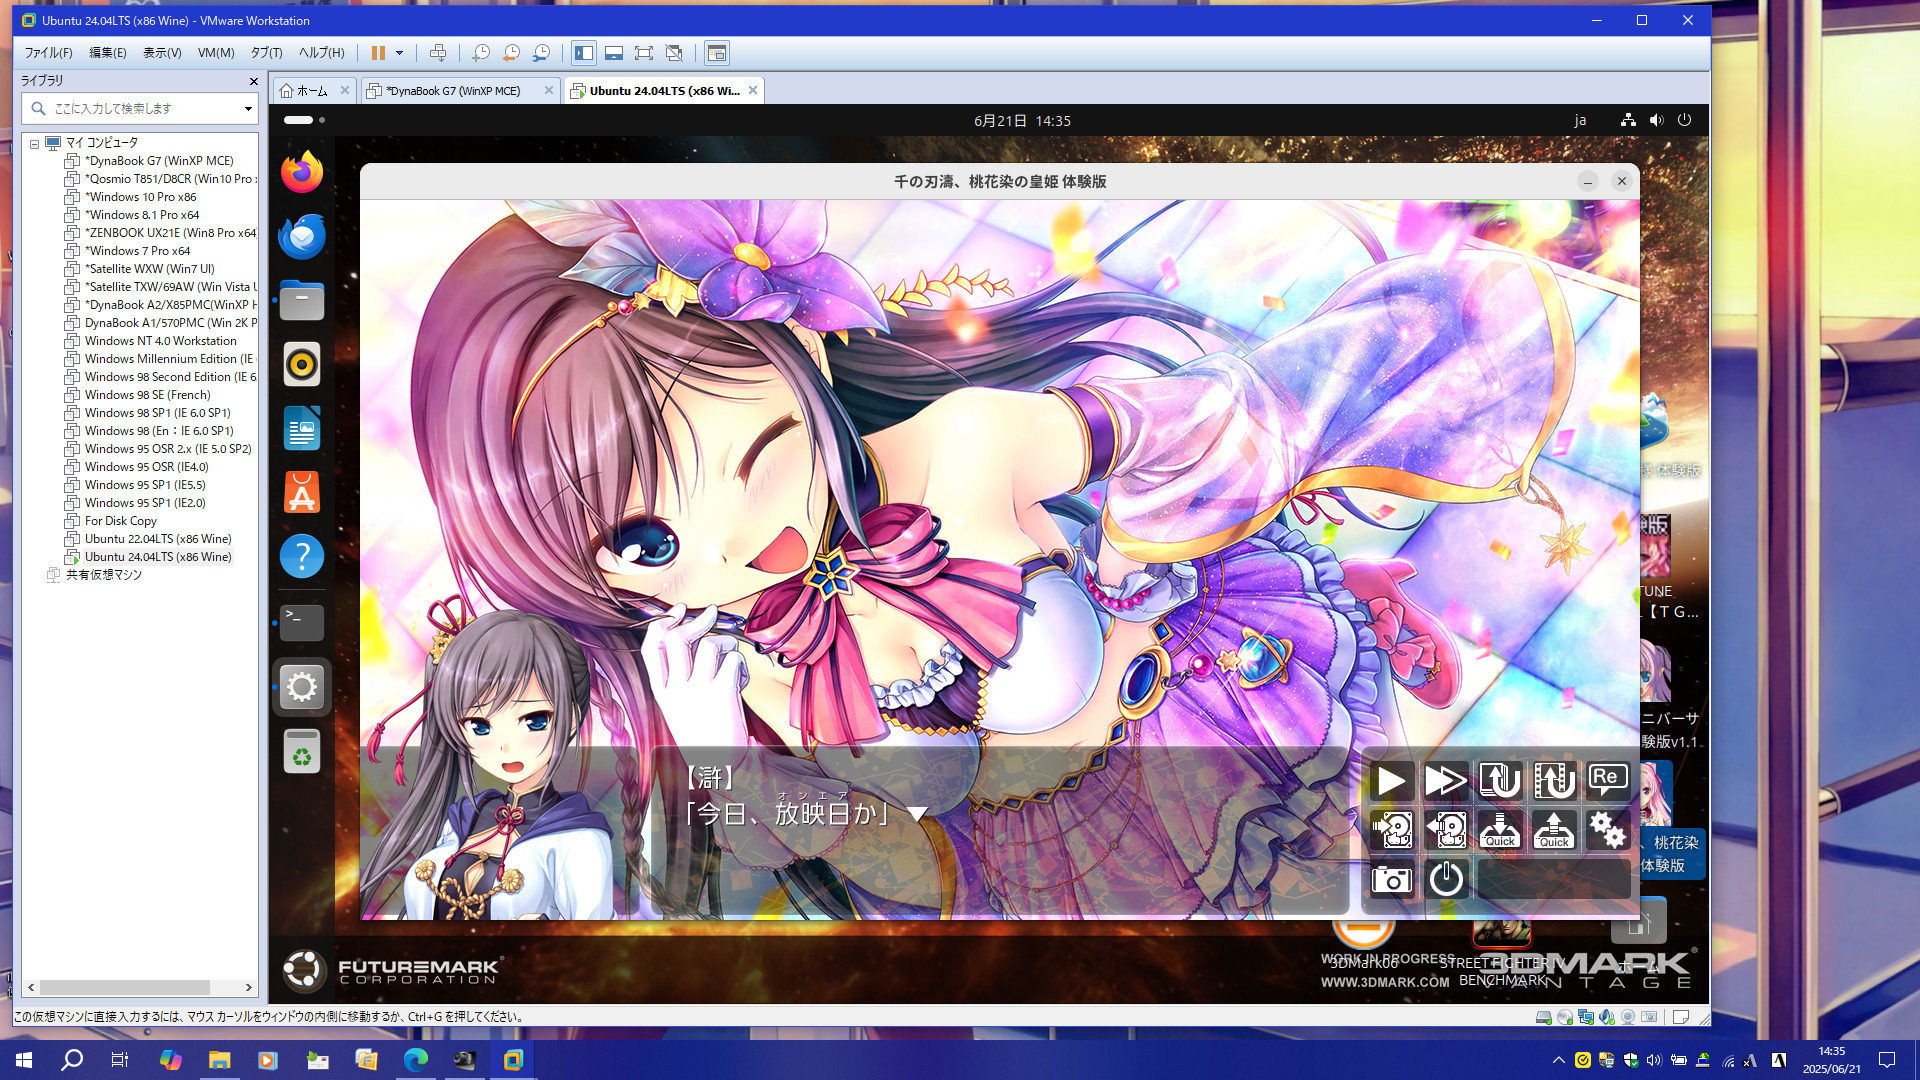
Task: Toggle the console view button
Action: [x=716, y=53]
